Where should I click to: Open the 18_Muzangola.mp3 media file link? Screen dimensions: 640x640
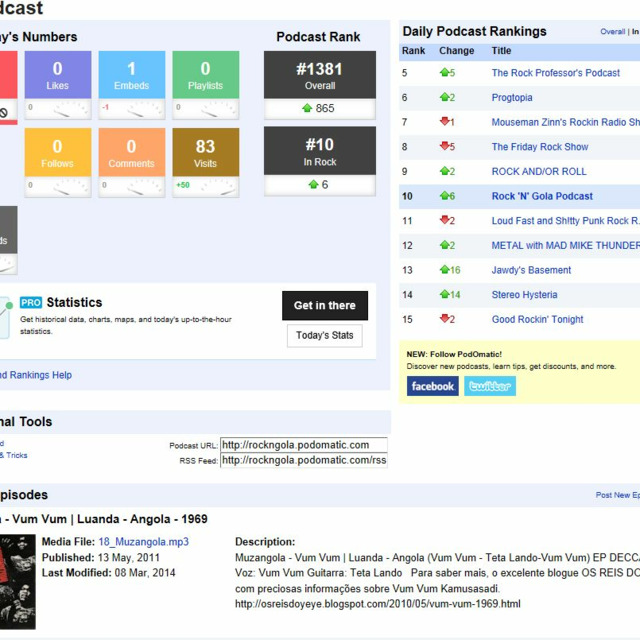tap(143, 542)
